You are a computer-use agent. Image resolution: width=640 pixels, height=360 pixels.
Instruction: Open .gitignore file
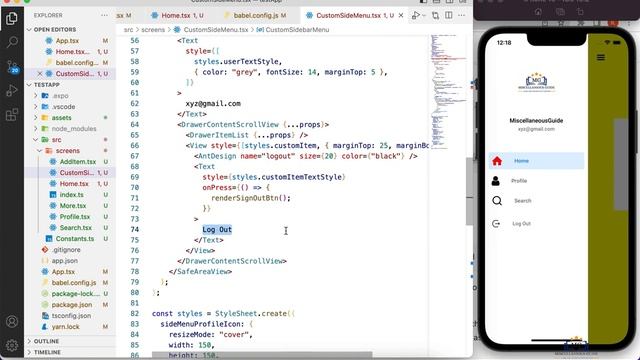point(66,249)
